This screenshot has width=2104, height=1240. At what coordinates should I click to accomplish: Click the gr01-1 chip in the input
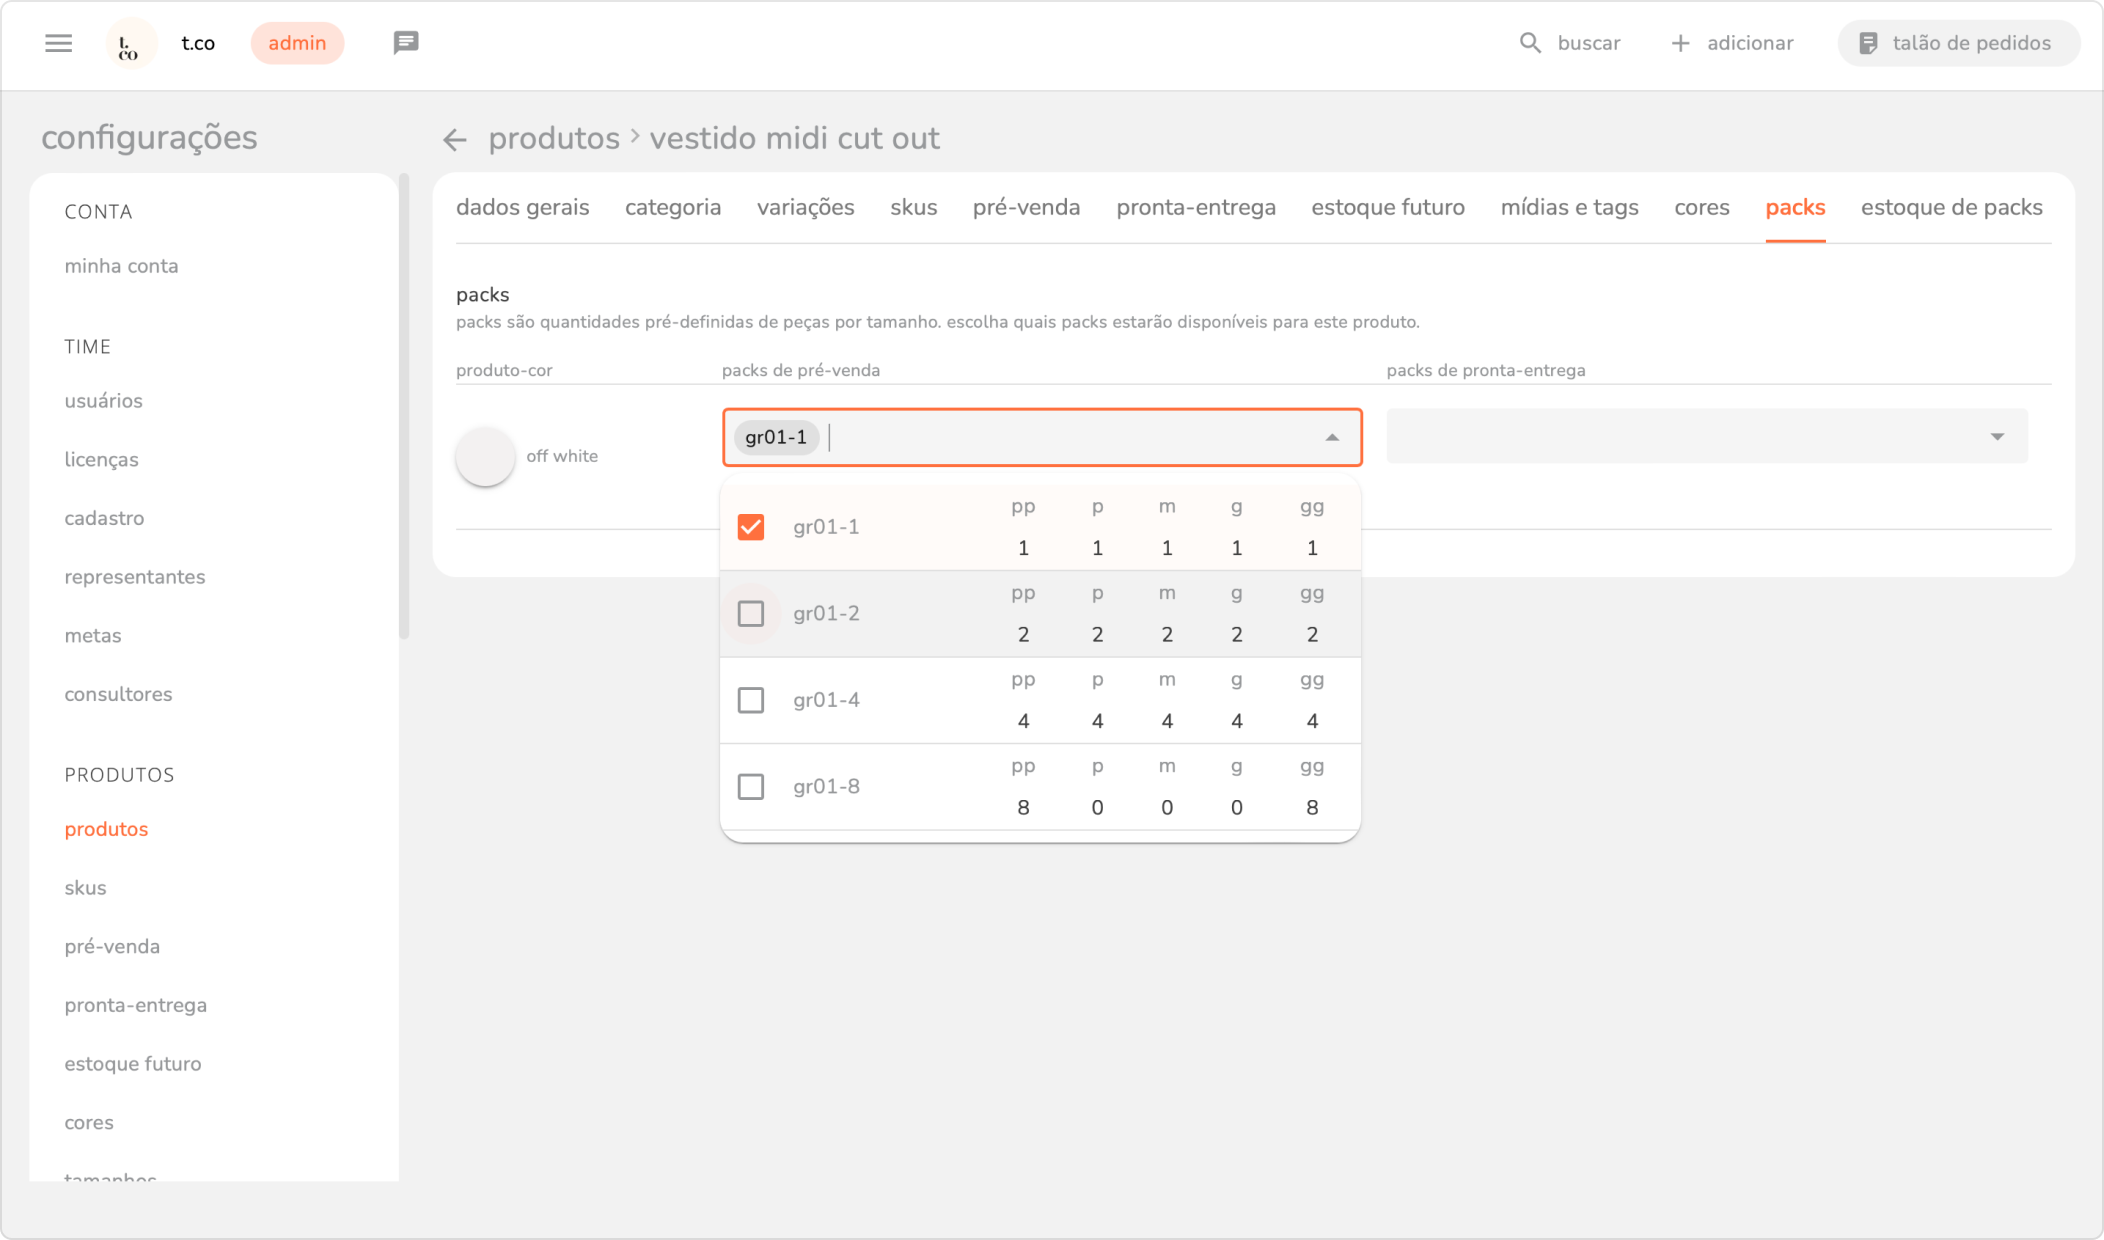tap(776, 437)
